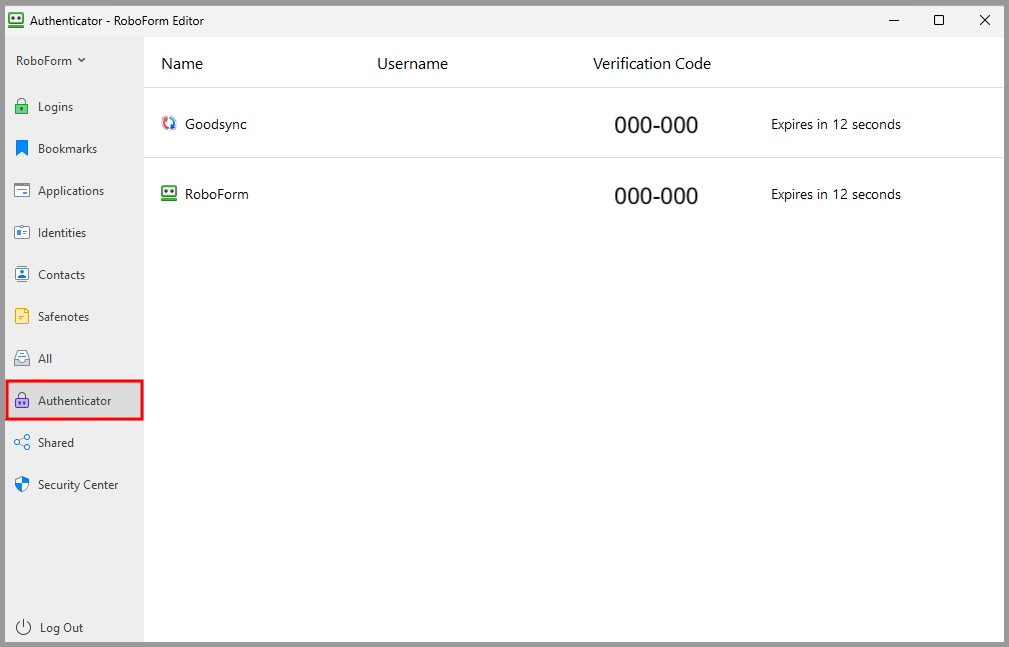This screenshot has height=647, width=1009.
Task: Click the RoboForm app icon in title bar
Action: click(16, 20)
